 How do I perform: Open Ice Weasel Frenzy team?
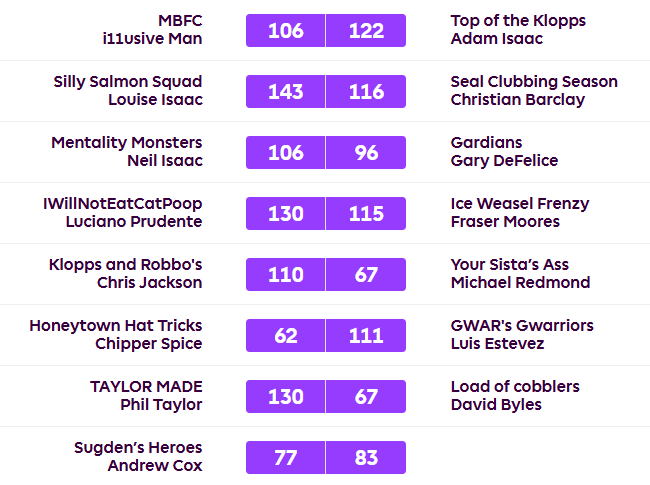[x=520, y=204]
